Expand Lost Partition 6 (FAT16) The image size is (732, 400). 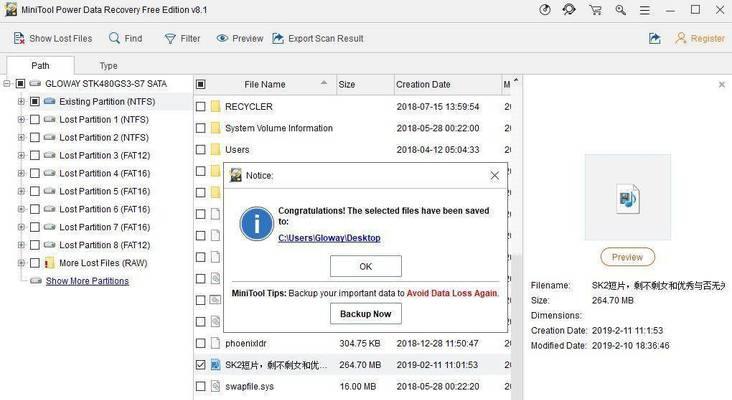point(21,209)
